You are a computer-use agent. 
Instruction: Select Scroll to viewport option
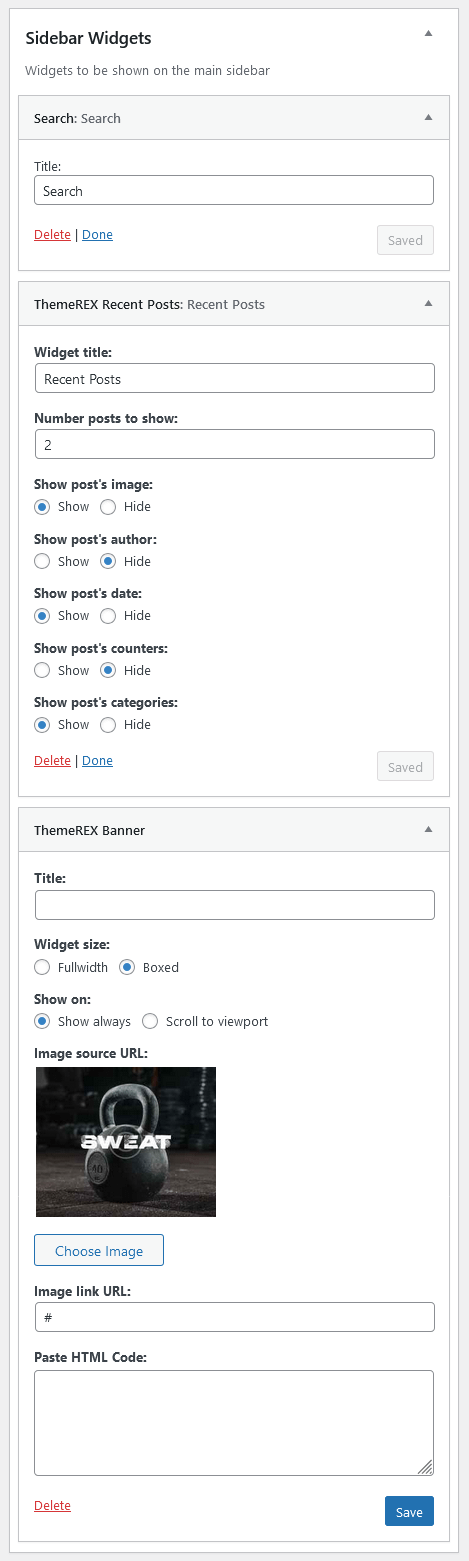150,1021
